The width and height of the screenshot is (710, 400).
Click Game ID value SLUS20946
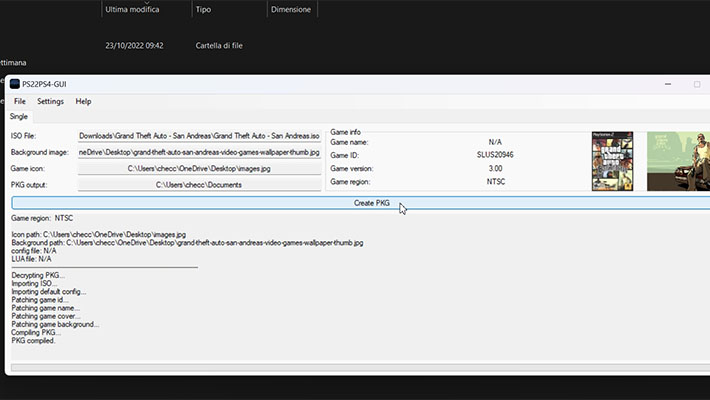click(495, 155)
